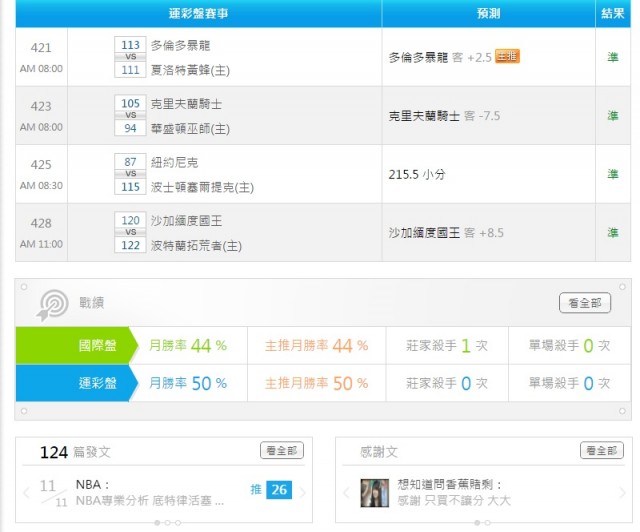Click the 準 result for game 428

pyautogui.click(x=612, y=232)
